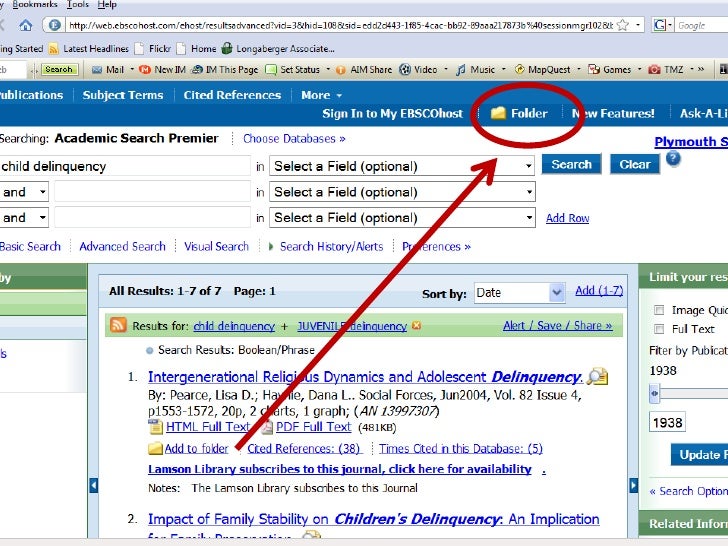Switch to Visual Search

(216, 247)
